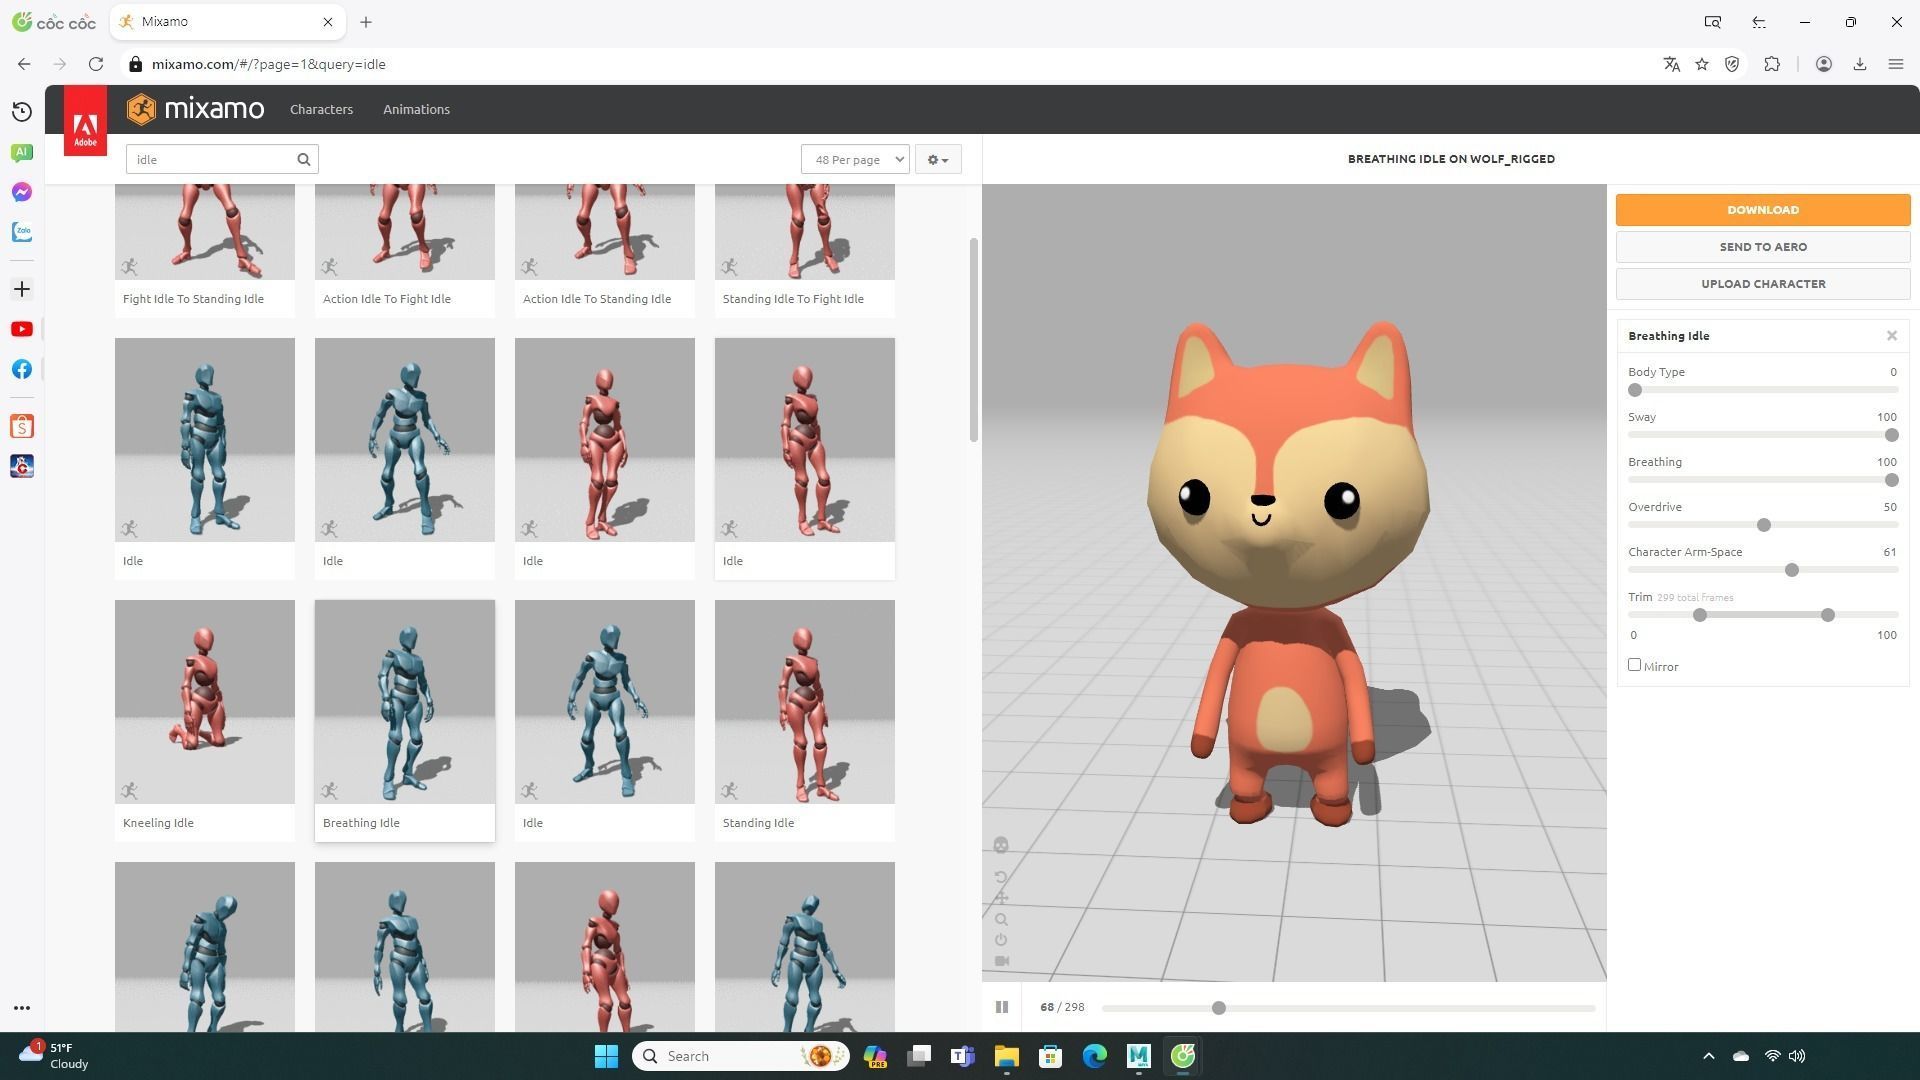Select the Kneeling Idle animation thumbnail
1920x1080 pixels.
pyautogui.click(x=205, y=702)
